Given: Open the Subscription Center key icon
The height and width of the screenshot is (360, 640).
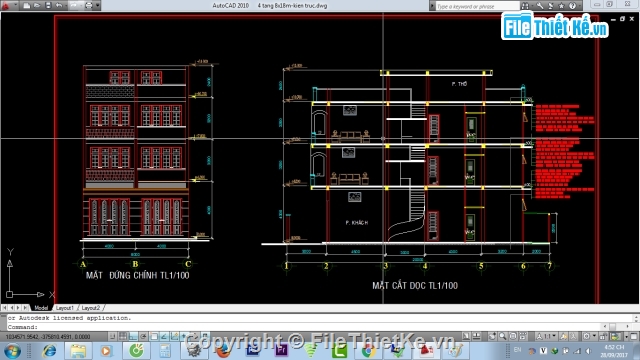Looking at the screenshot, I should 540,6.
